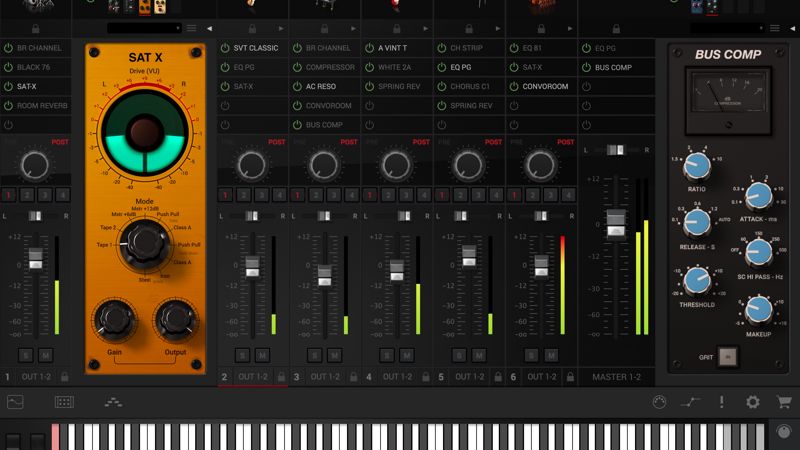Mute channel 1 with the M button
This screenshot has height=450, width=800.
(45, 356)
